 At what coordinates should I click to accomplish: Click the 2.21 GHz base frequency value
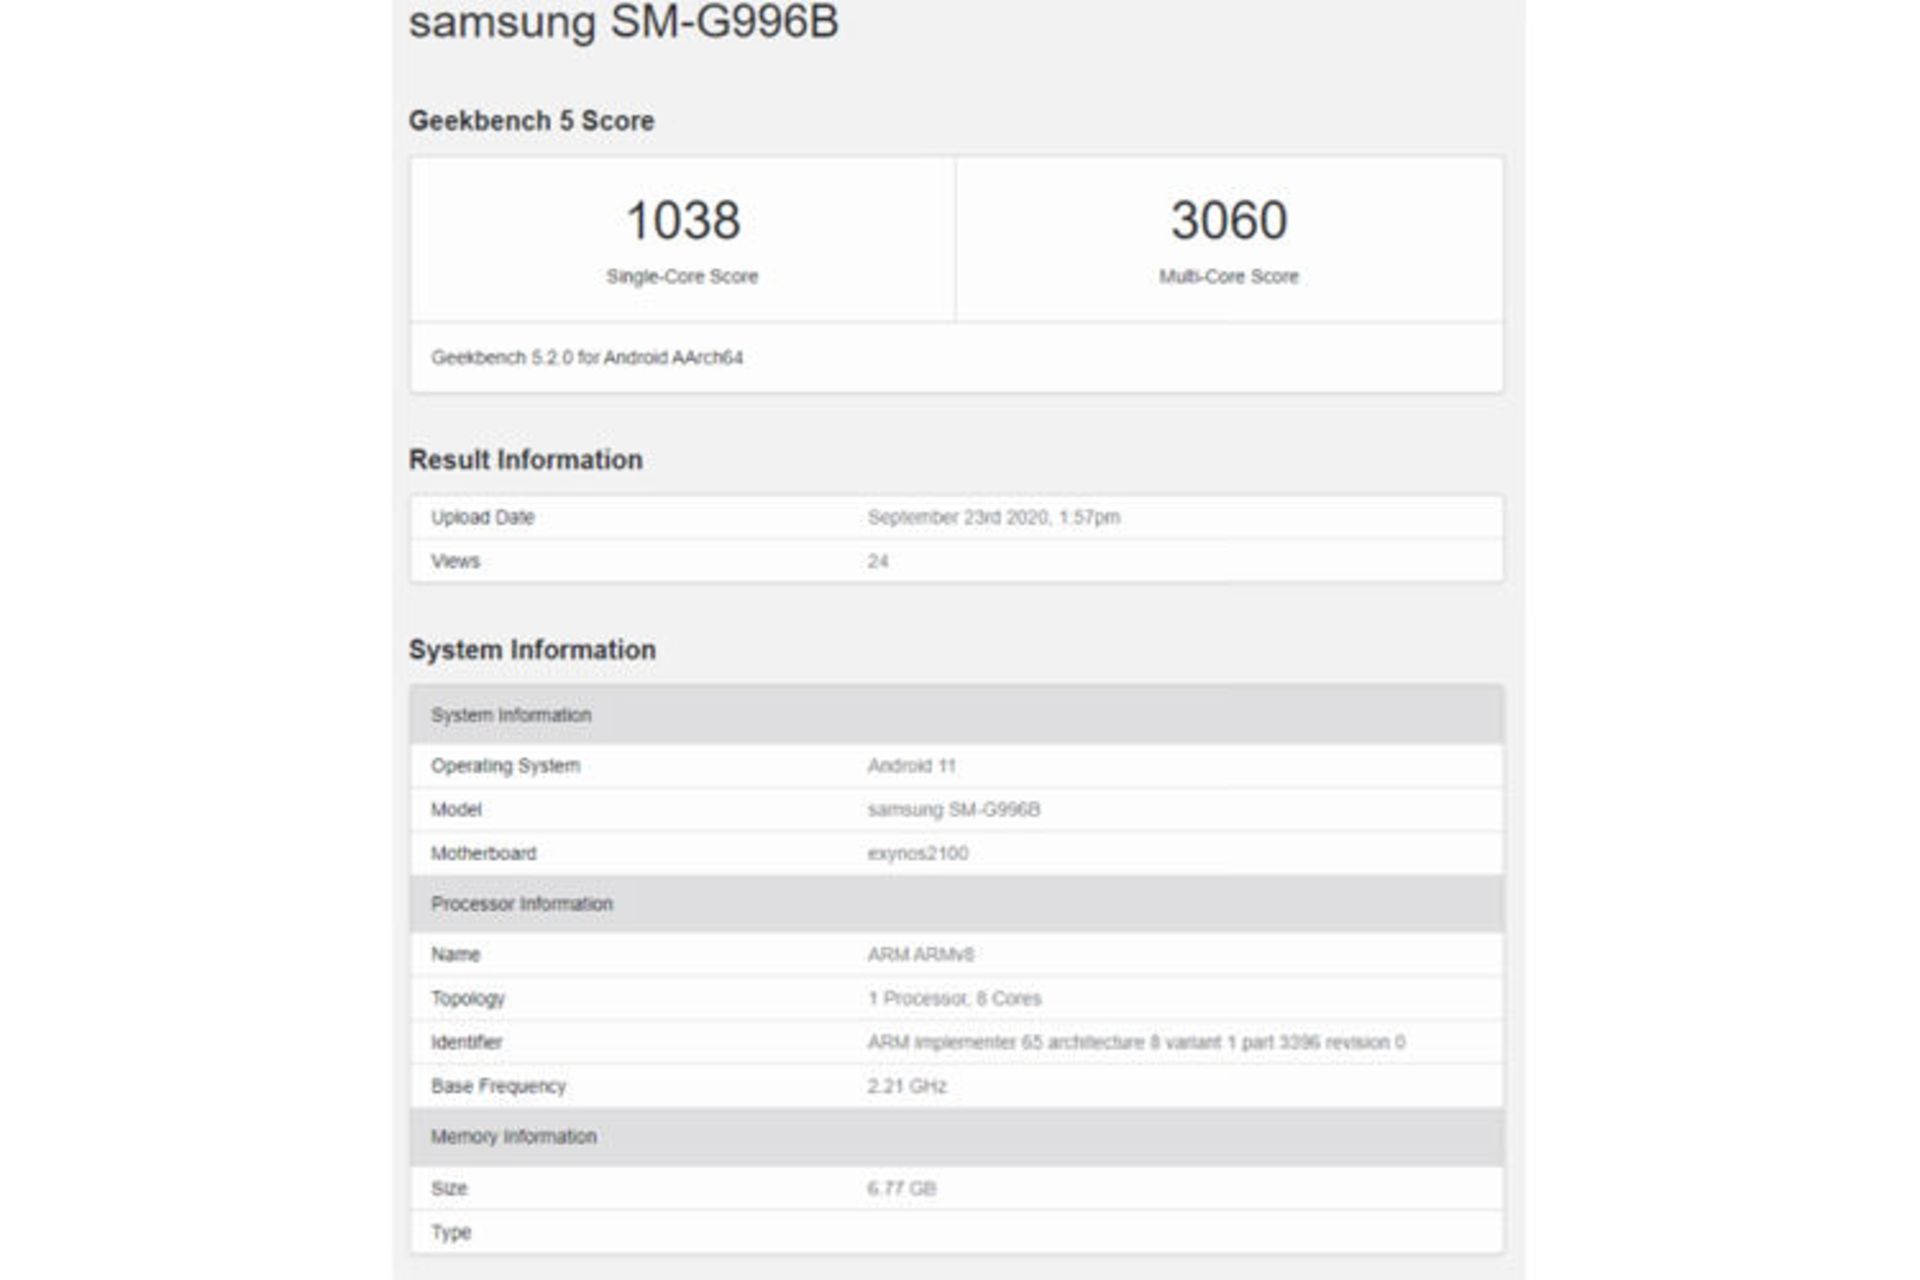click(x=906, y=1087)
